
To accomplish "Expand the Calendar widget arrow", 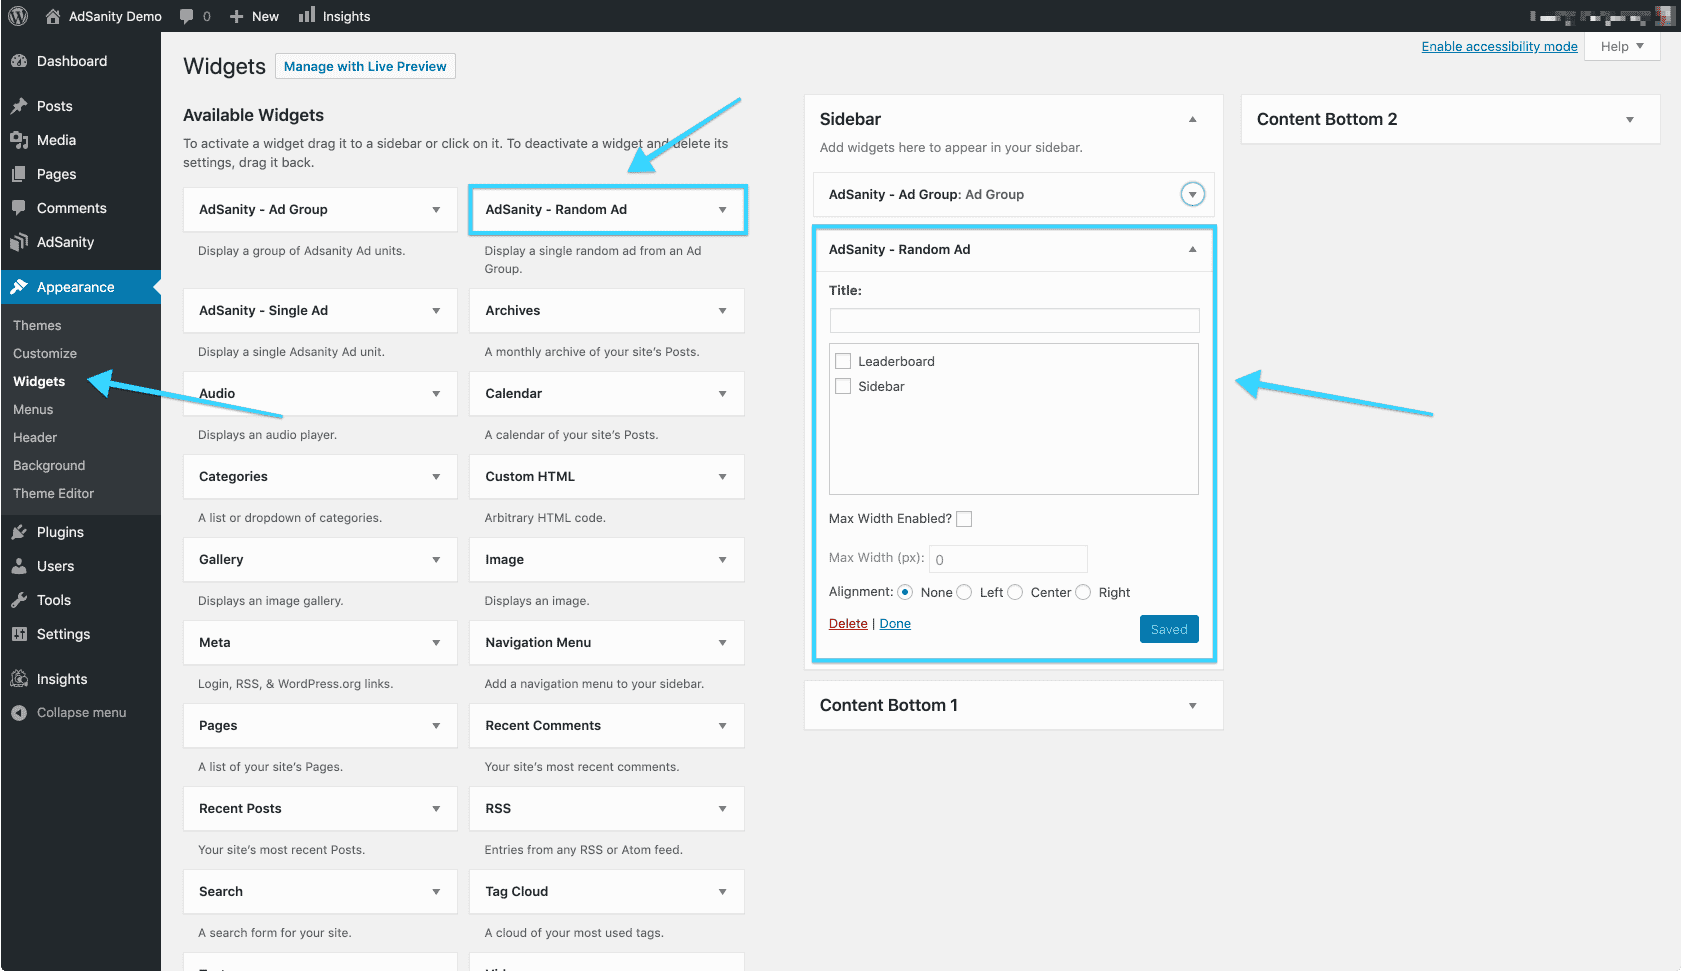I will 722,394.
